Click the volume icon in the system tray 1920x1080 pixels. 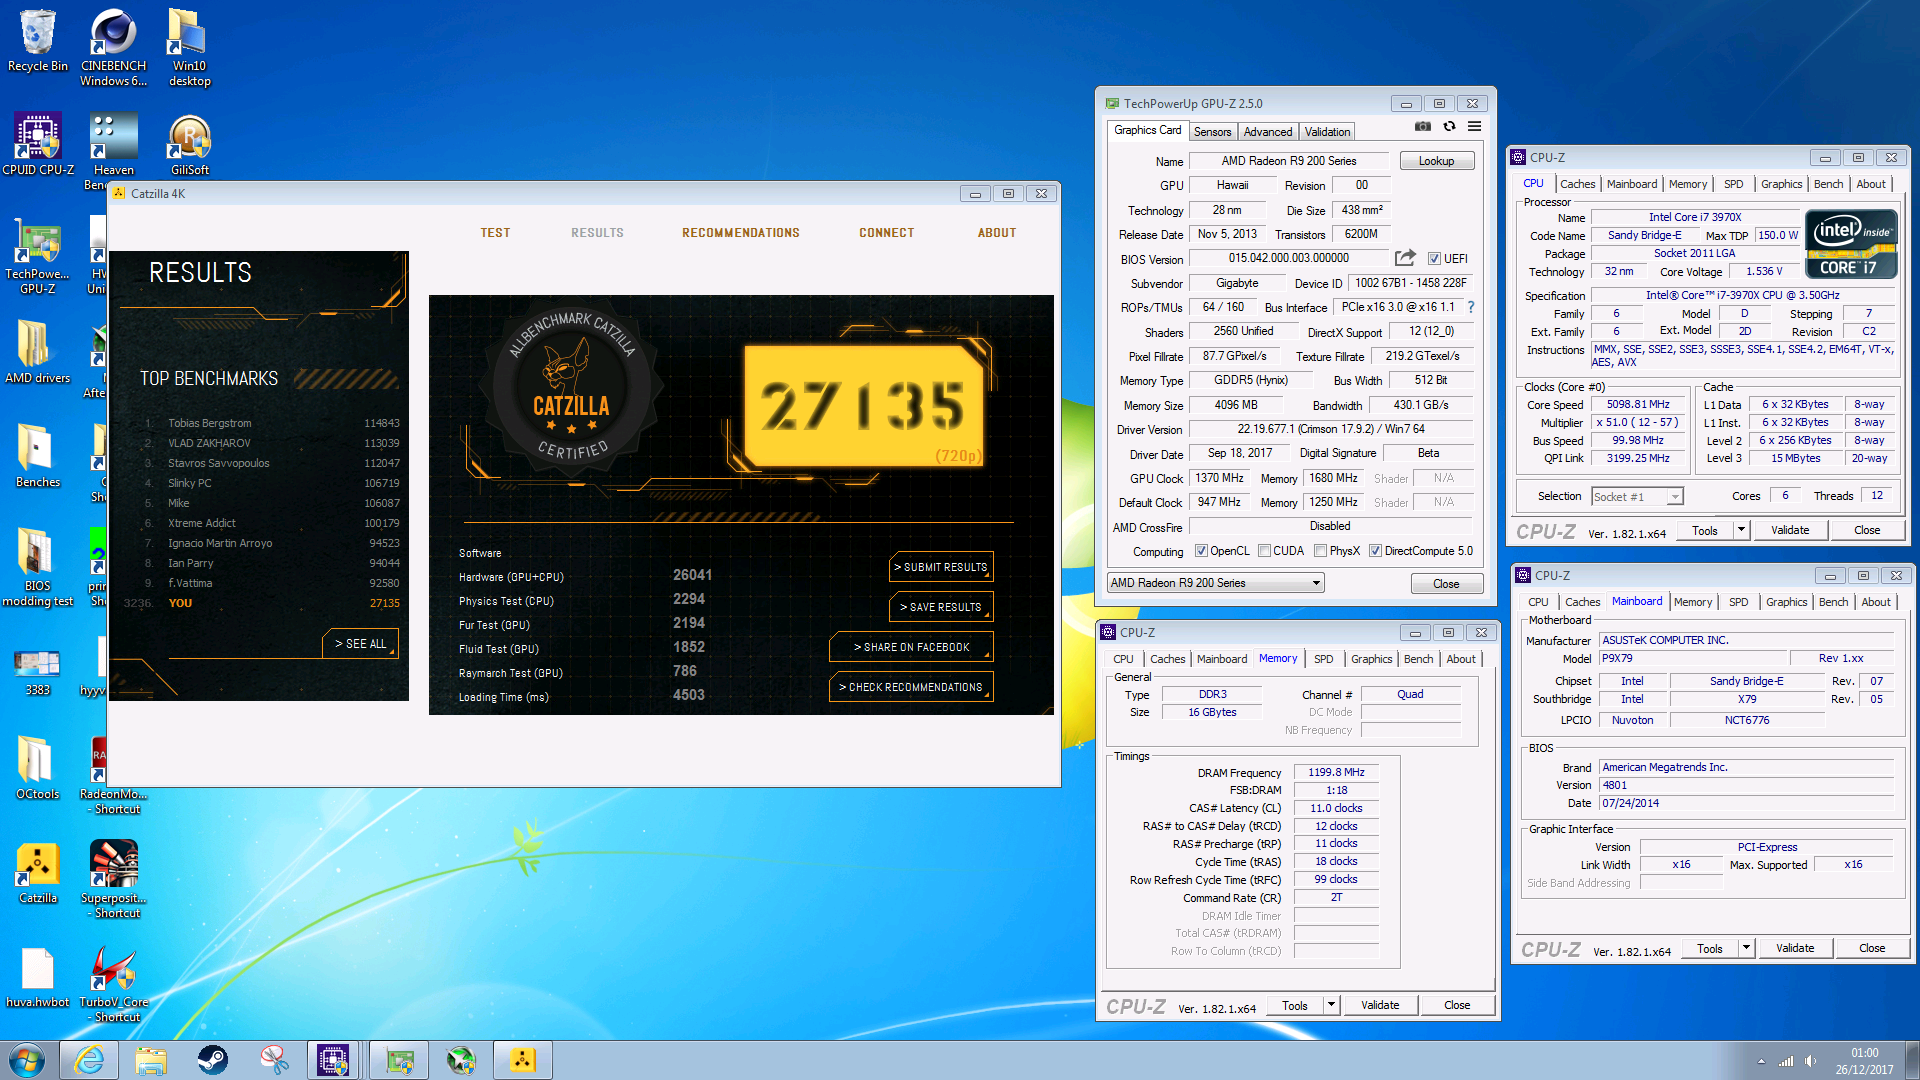point(1810,1061)
